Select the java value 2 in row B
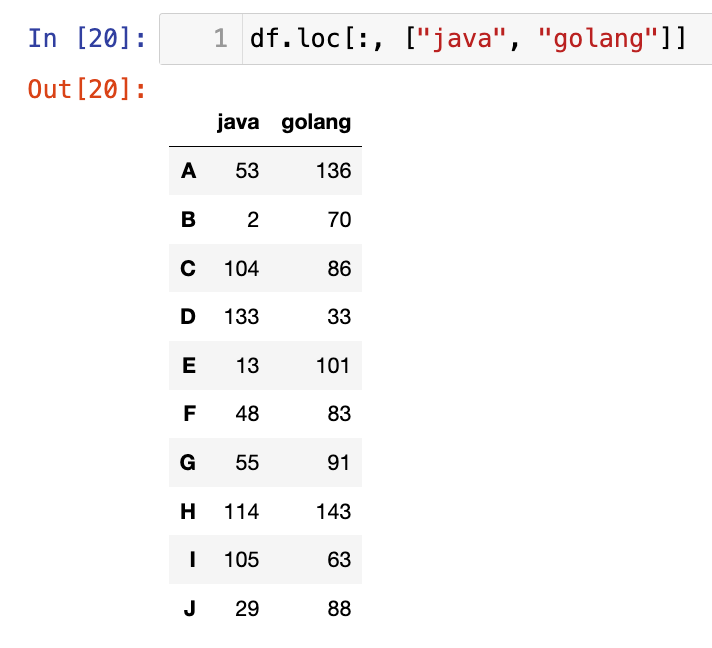The height and width of the screenshot is (648, 712). point(253,220)
